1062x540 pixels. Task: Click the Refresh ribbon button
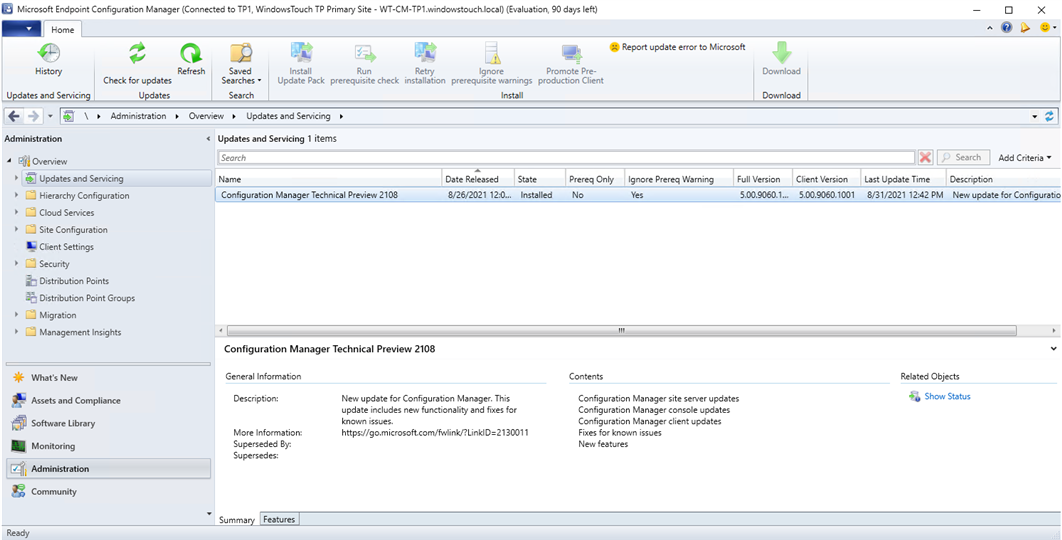point(191,60)
